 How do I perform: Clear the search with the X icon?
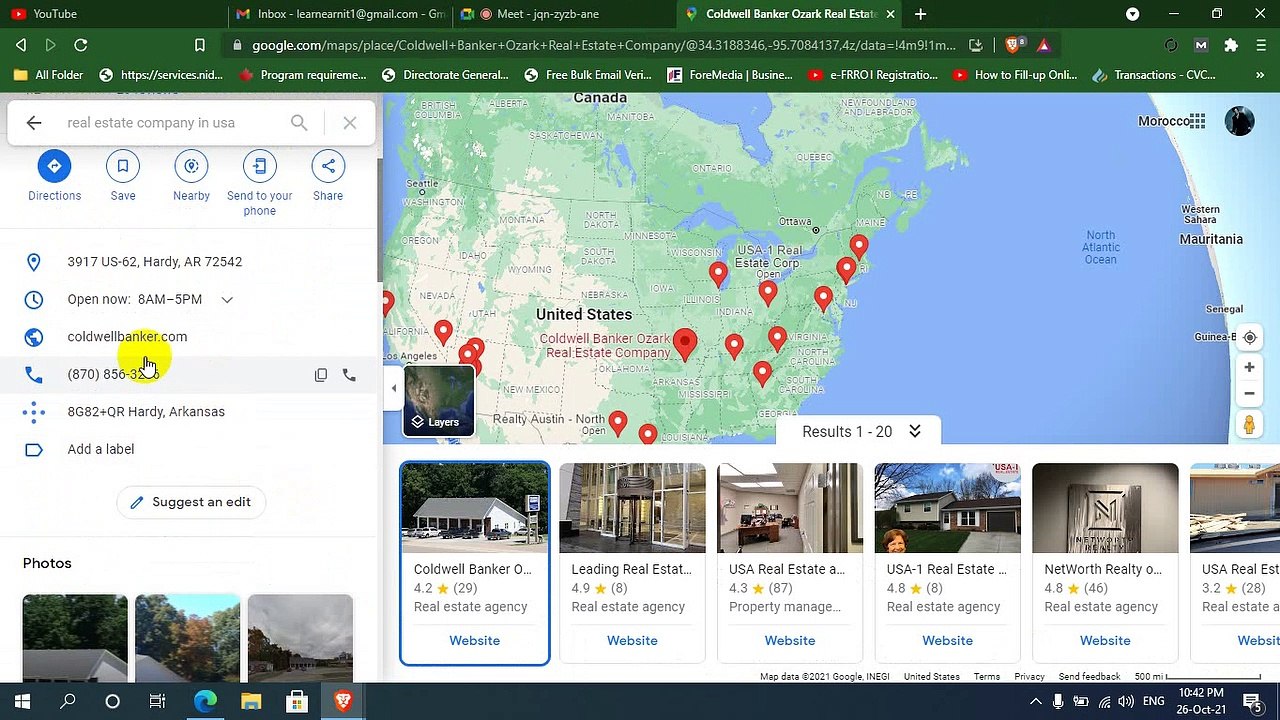pos(350,123)
